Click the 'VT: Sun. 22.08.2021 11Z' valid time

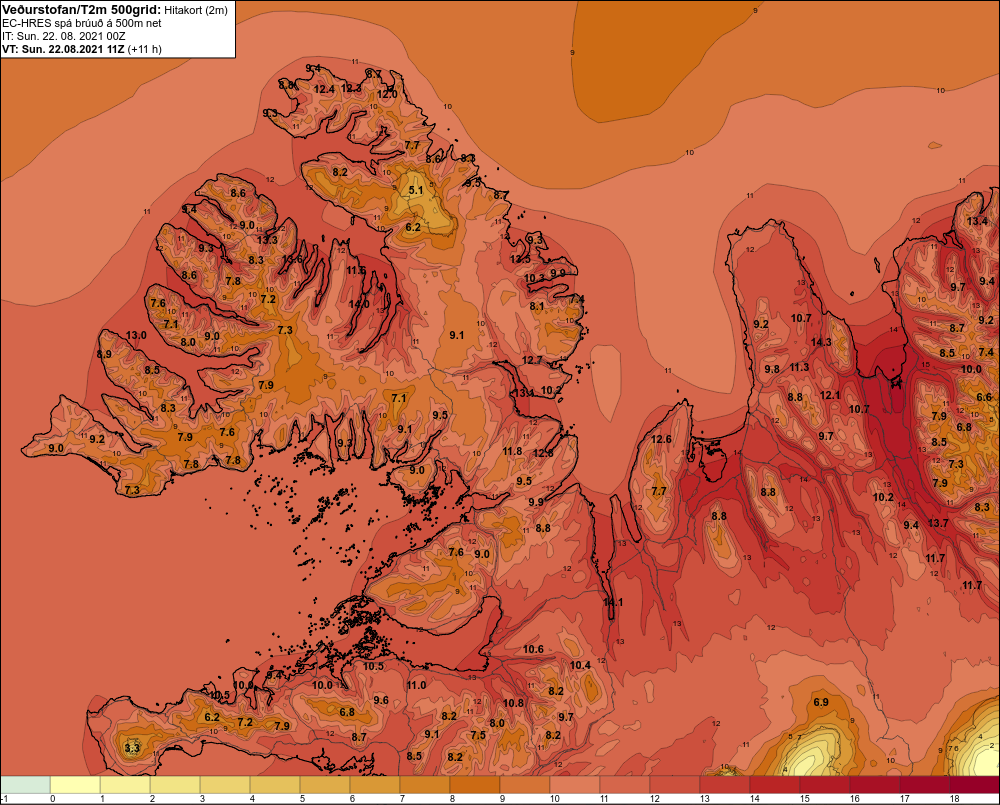(63, 49)
